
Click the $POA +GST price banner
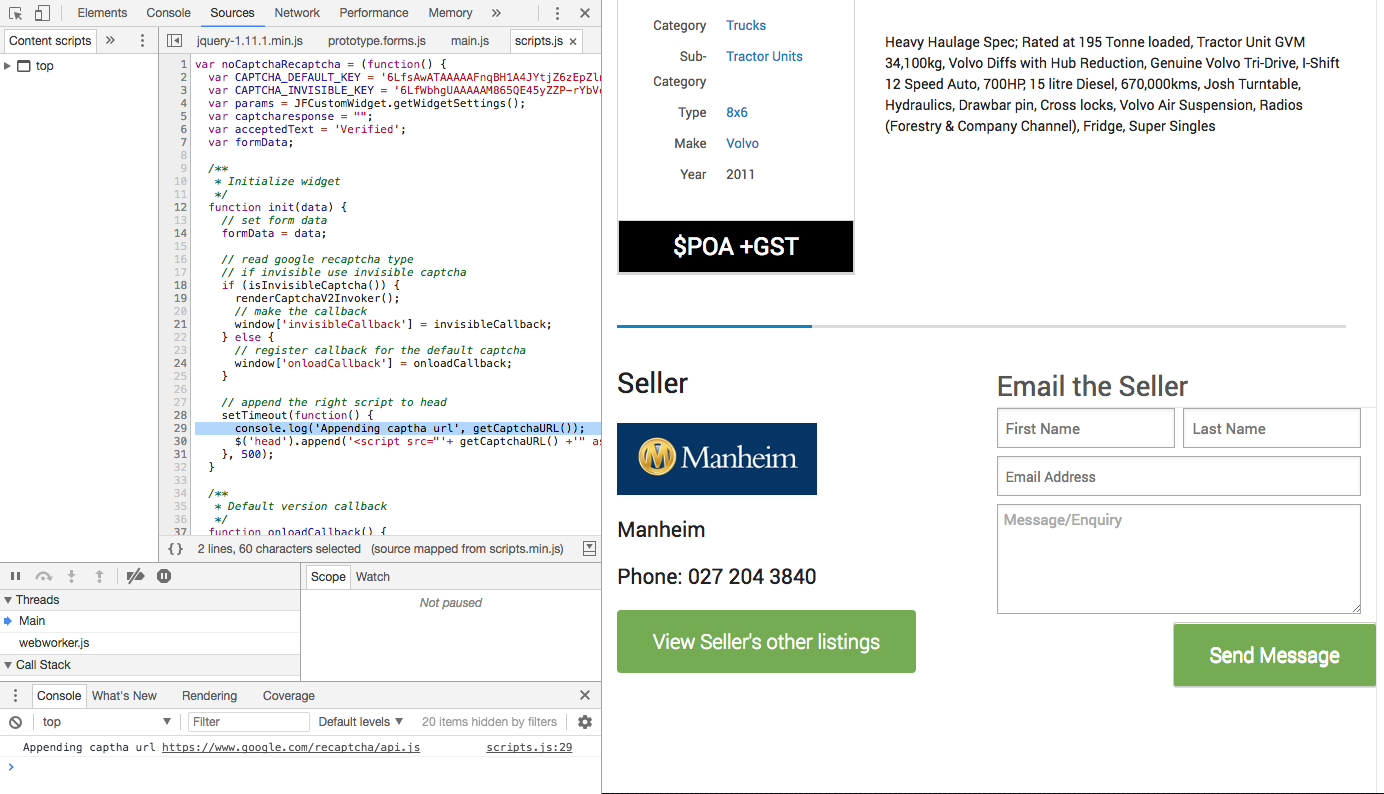[736, 247]
